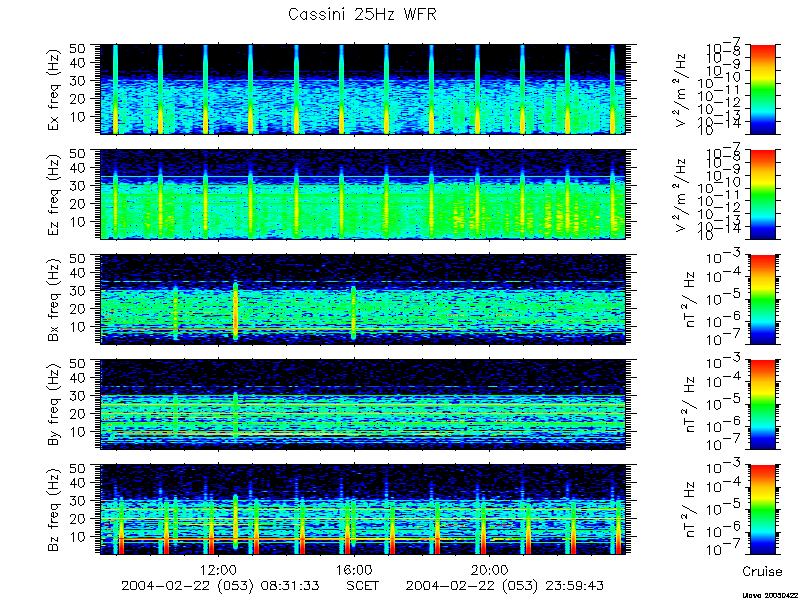
Task: Select the "Ez freq (Hz)" axis label
Action: click(x=55, y=194)
